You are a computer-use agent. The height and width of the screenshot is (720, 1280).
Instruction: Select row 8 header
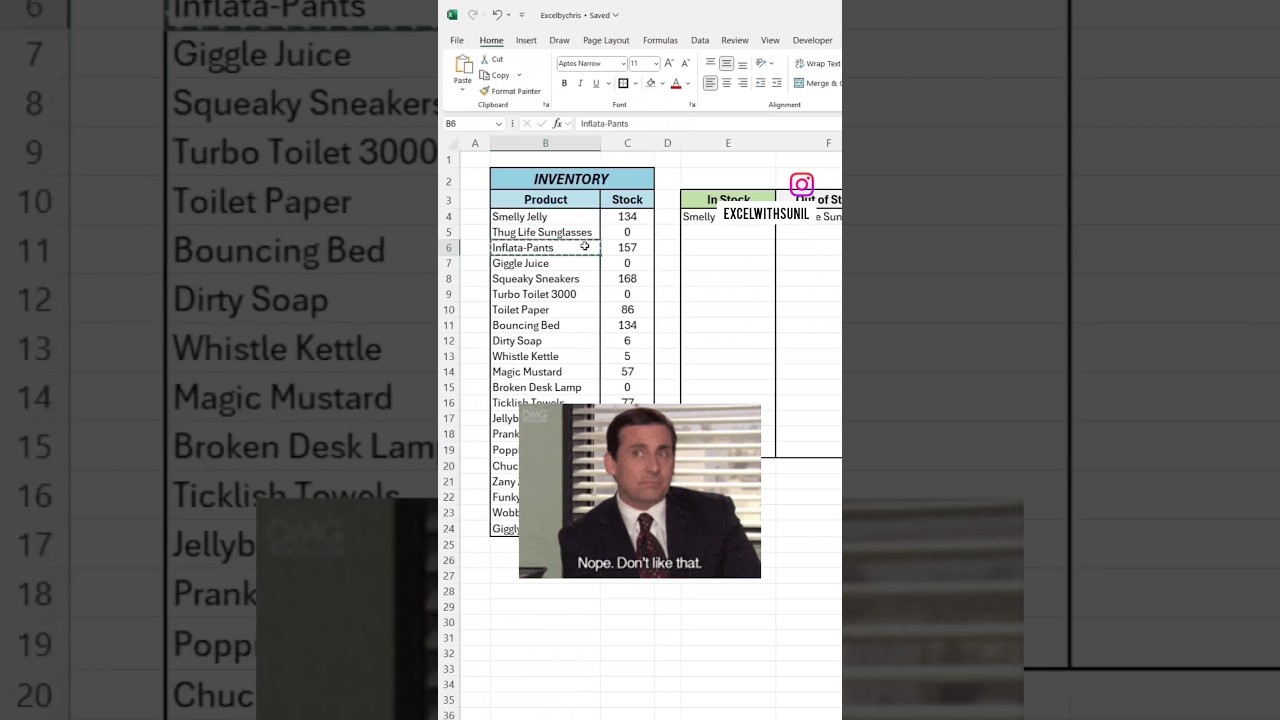pyautogui.click(x=449, y=279)
